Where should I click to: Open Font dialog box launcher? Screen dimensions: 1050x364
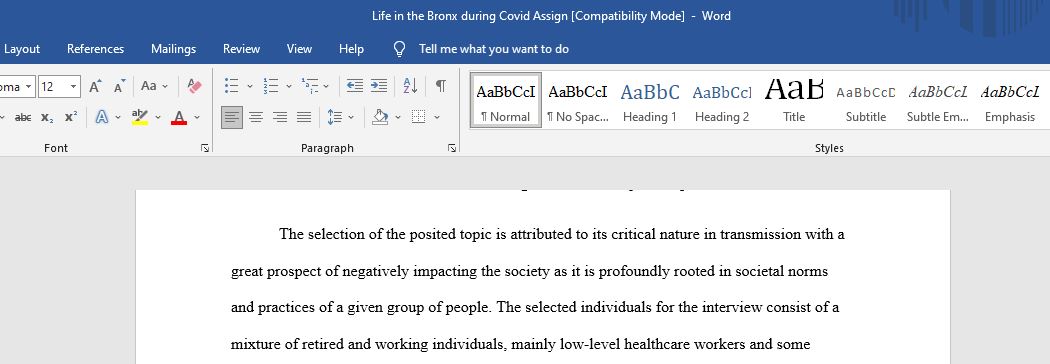[x=204, y=149]
